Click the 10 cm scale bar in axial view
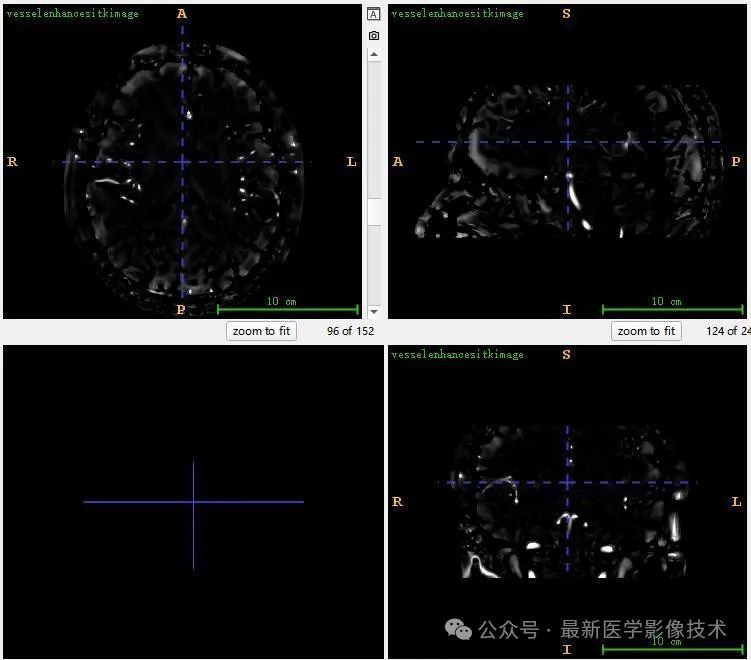This screenshot has height=660, width=751. pos(288,309)
